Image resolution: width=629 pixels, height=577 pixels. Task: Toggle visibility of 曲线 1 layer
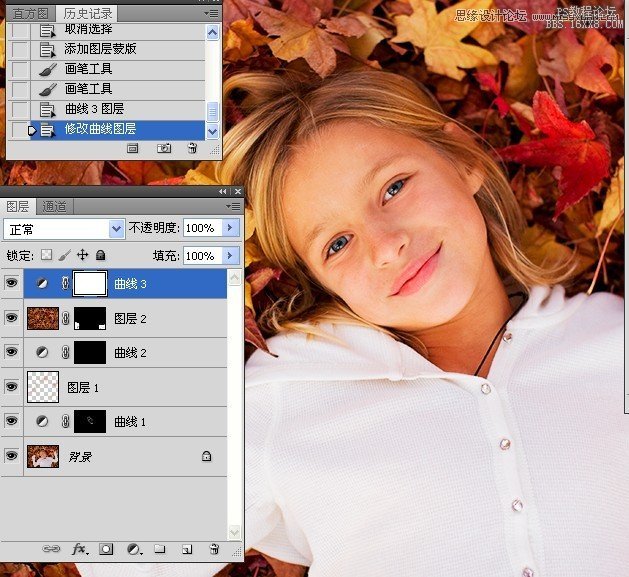(x=12, y=421)
